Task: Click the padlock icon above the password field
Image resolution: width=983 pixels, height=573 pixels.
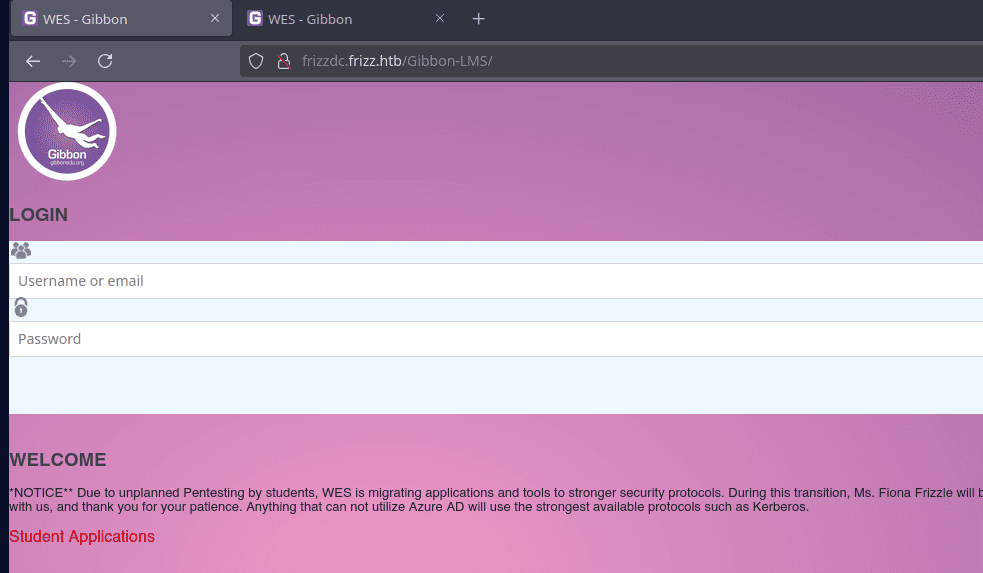Action: click(21, 308)
